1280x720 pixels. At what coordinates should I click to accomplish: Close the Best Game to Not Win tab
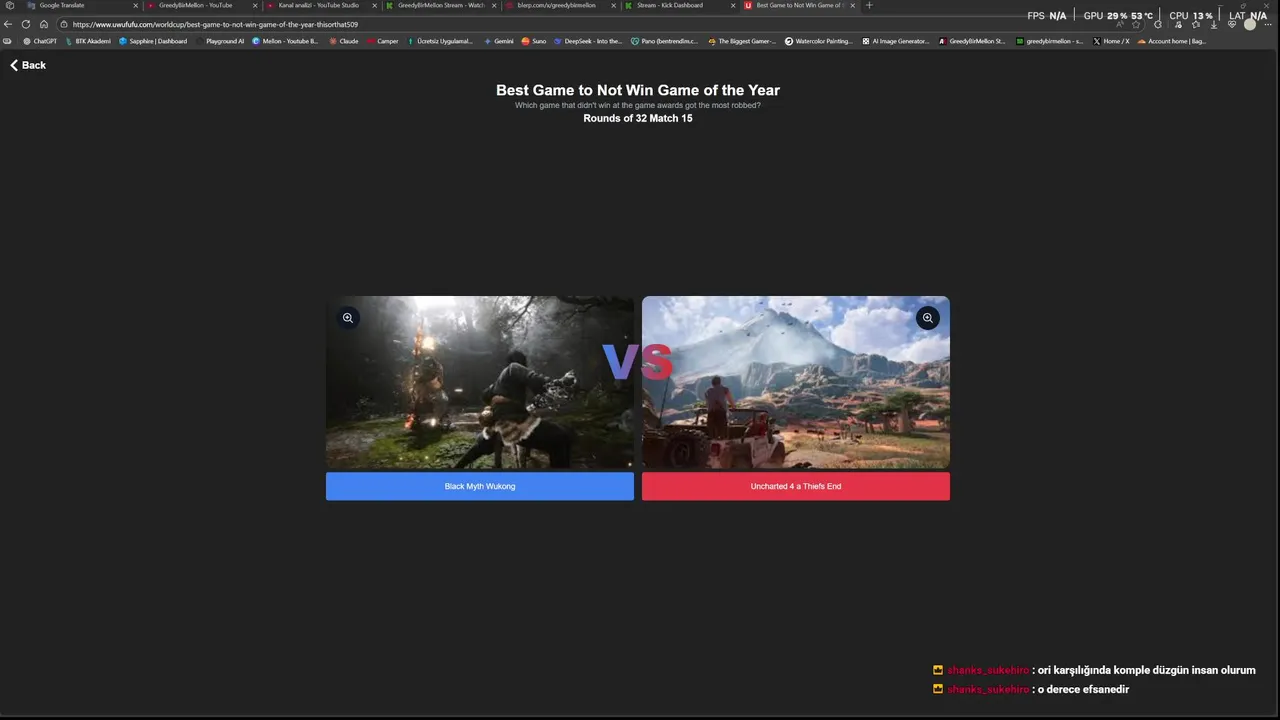(853, 5)
